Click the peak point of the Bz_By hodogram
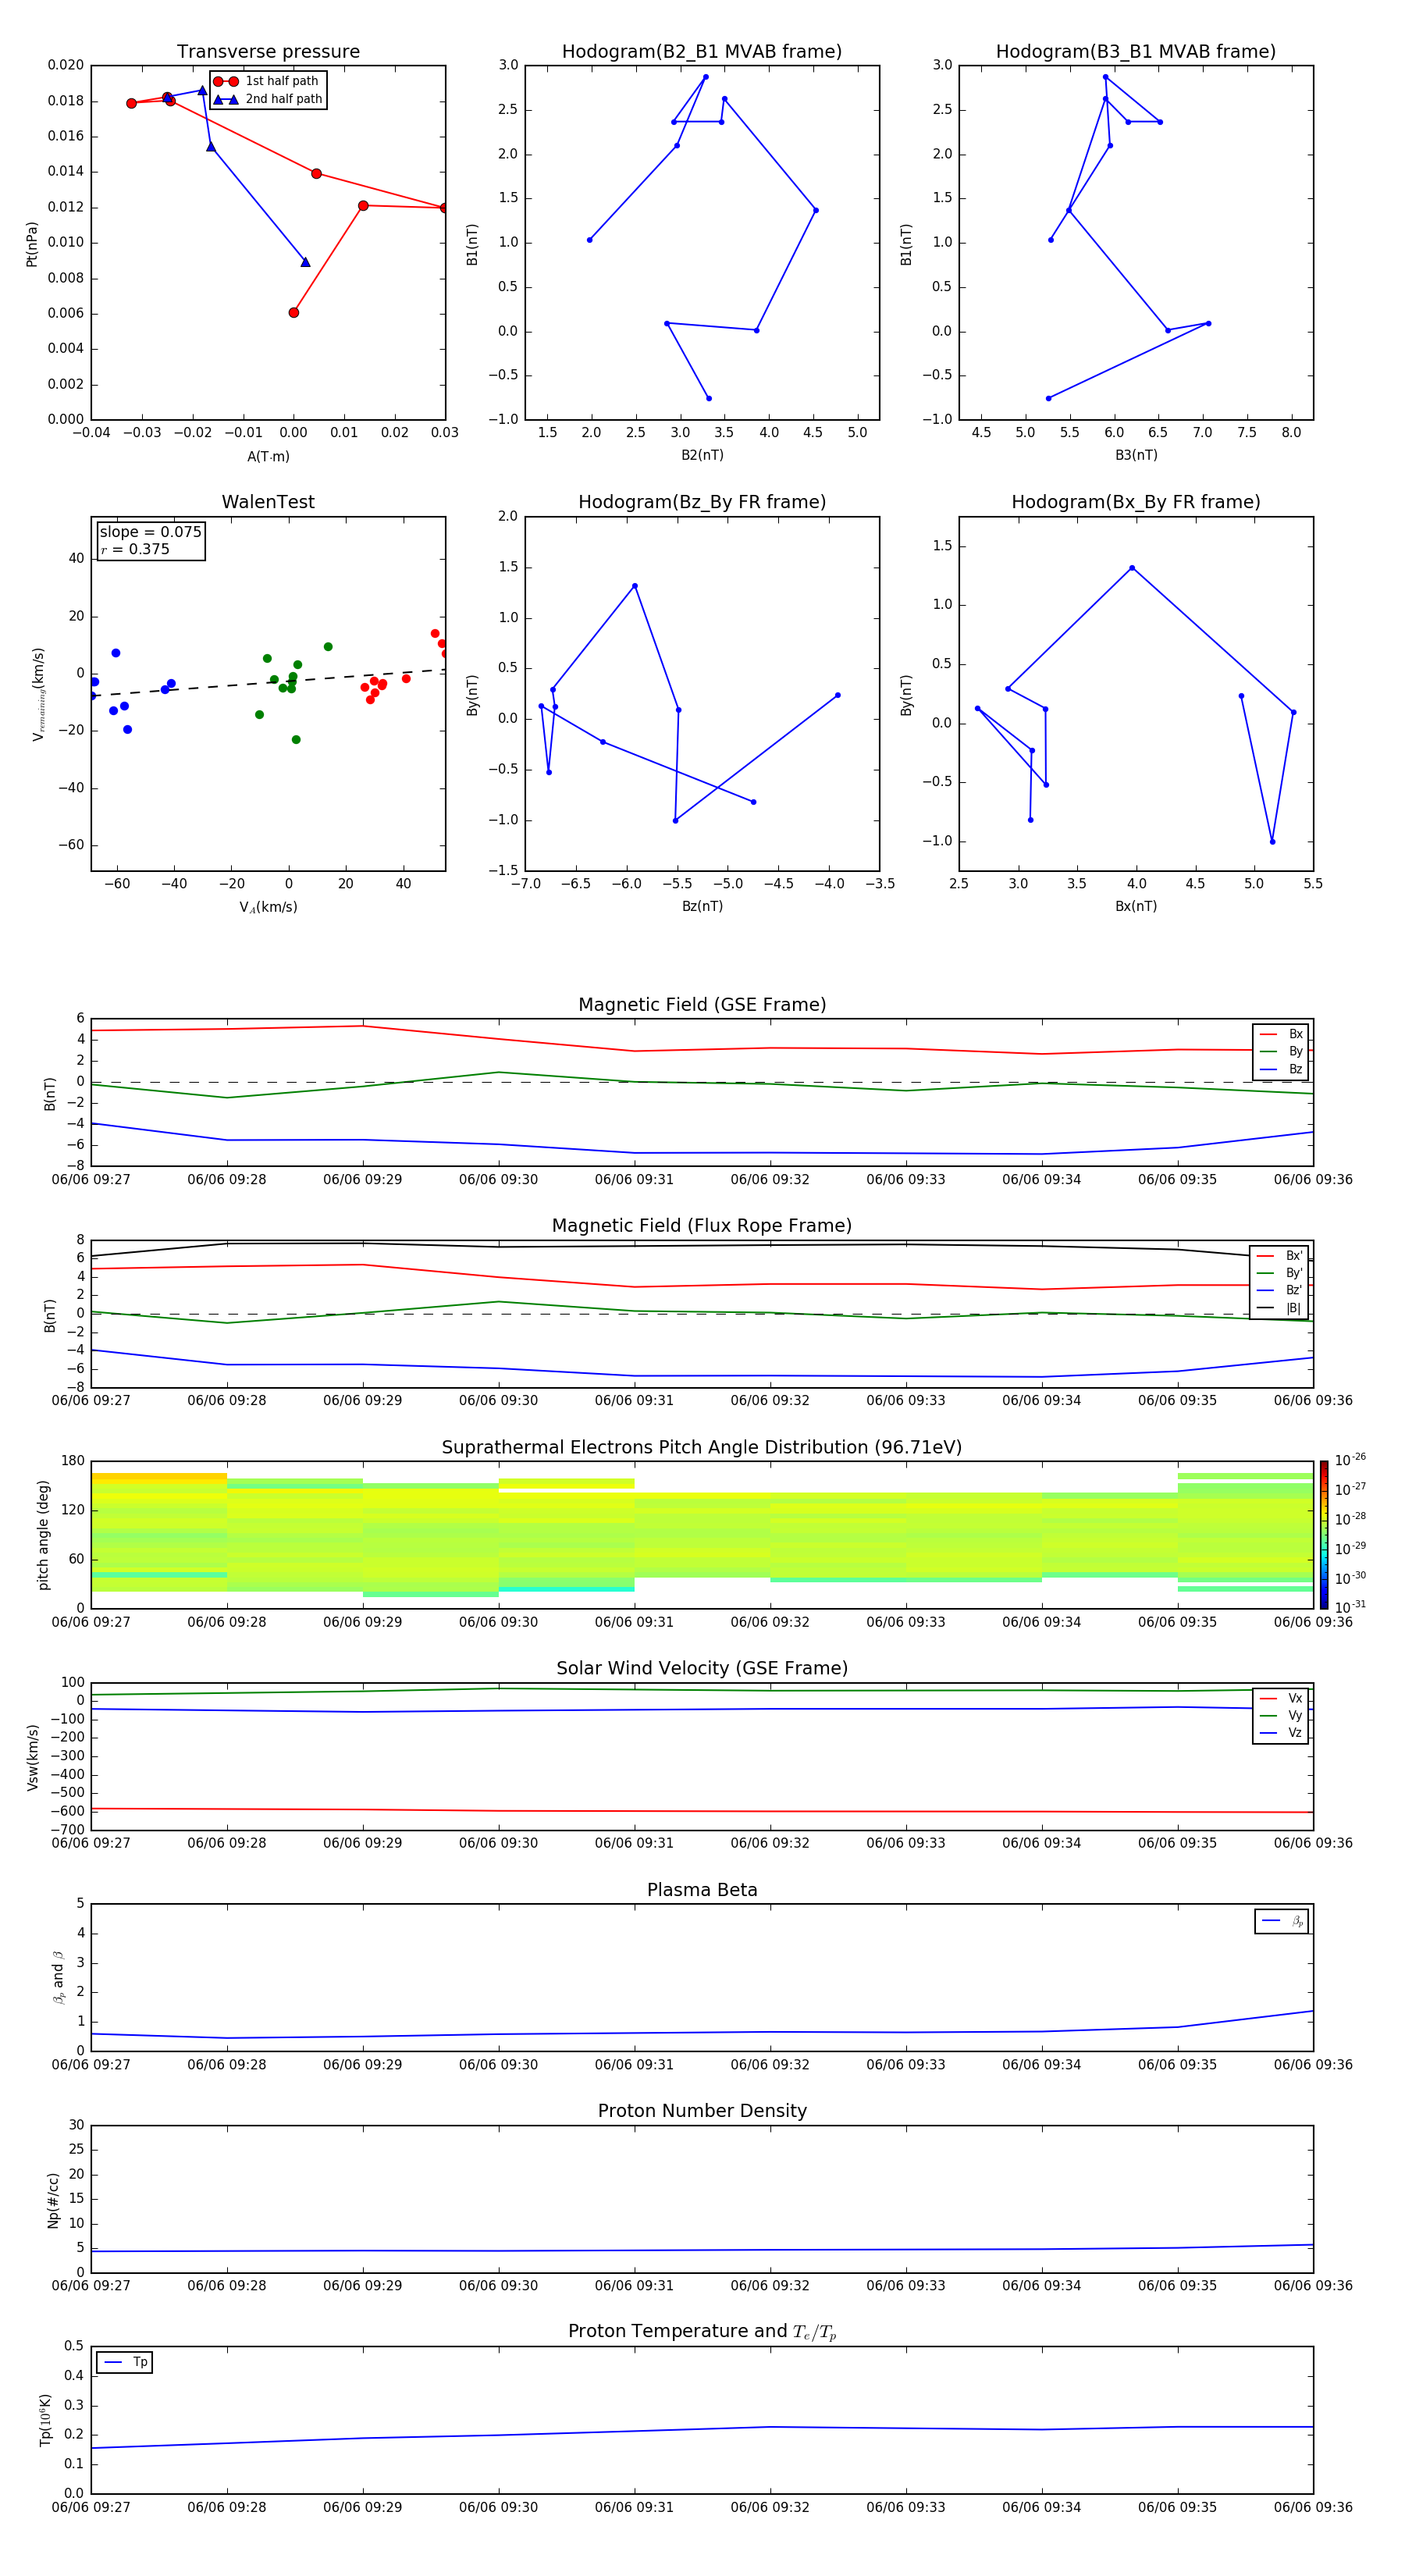Viewport: 1405px width, 2576px height. click(634, 586)
